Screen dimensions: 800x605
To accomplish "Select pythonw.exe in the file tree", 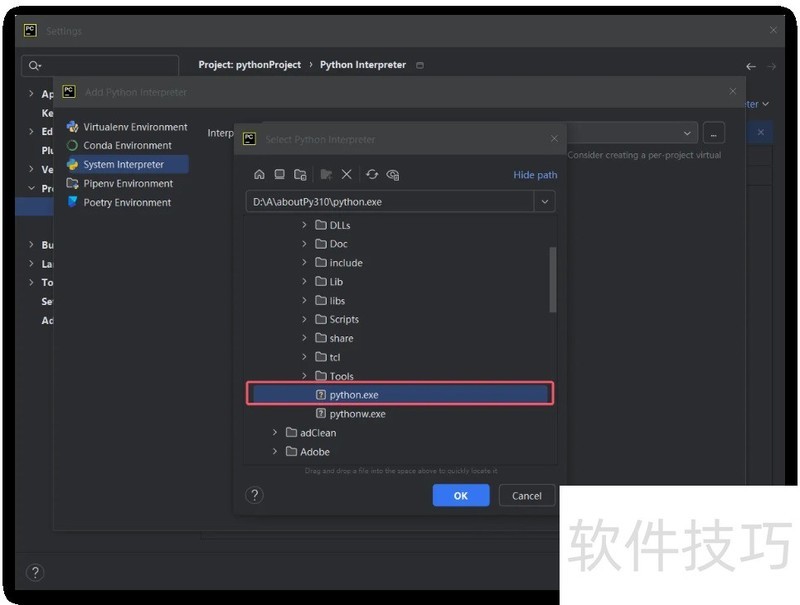I will click(x=357, y=414).
